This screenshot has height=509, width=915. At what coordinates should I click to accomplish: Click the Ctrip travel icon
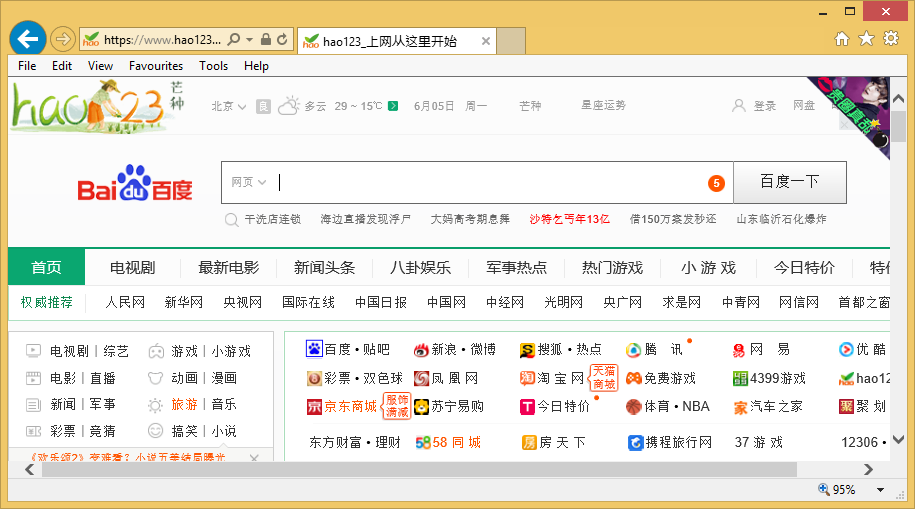tap(635, 442)
